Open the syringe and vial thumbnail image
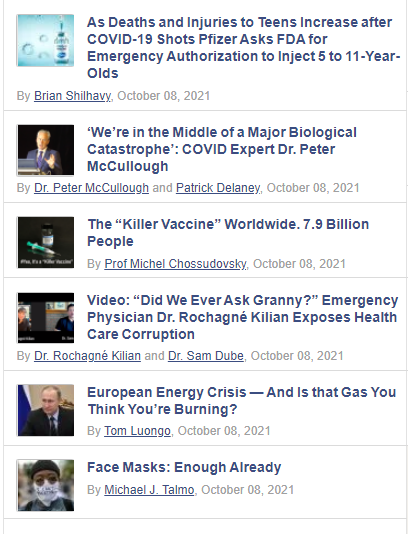 pos(45,242)
